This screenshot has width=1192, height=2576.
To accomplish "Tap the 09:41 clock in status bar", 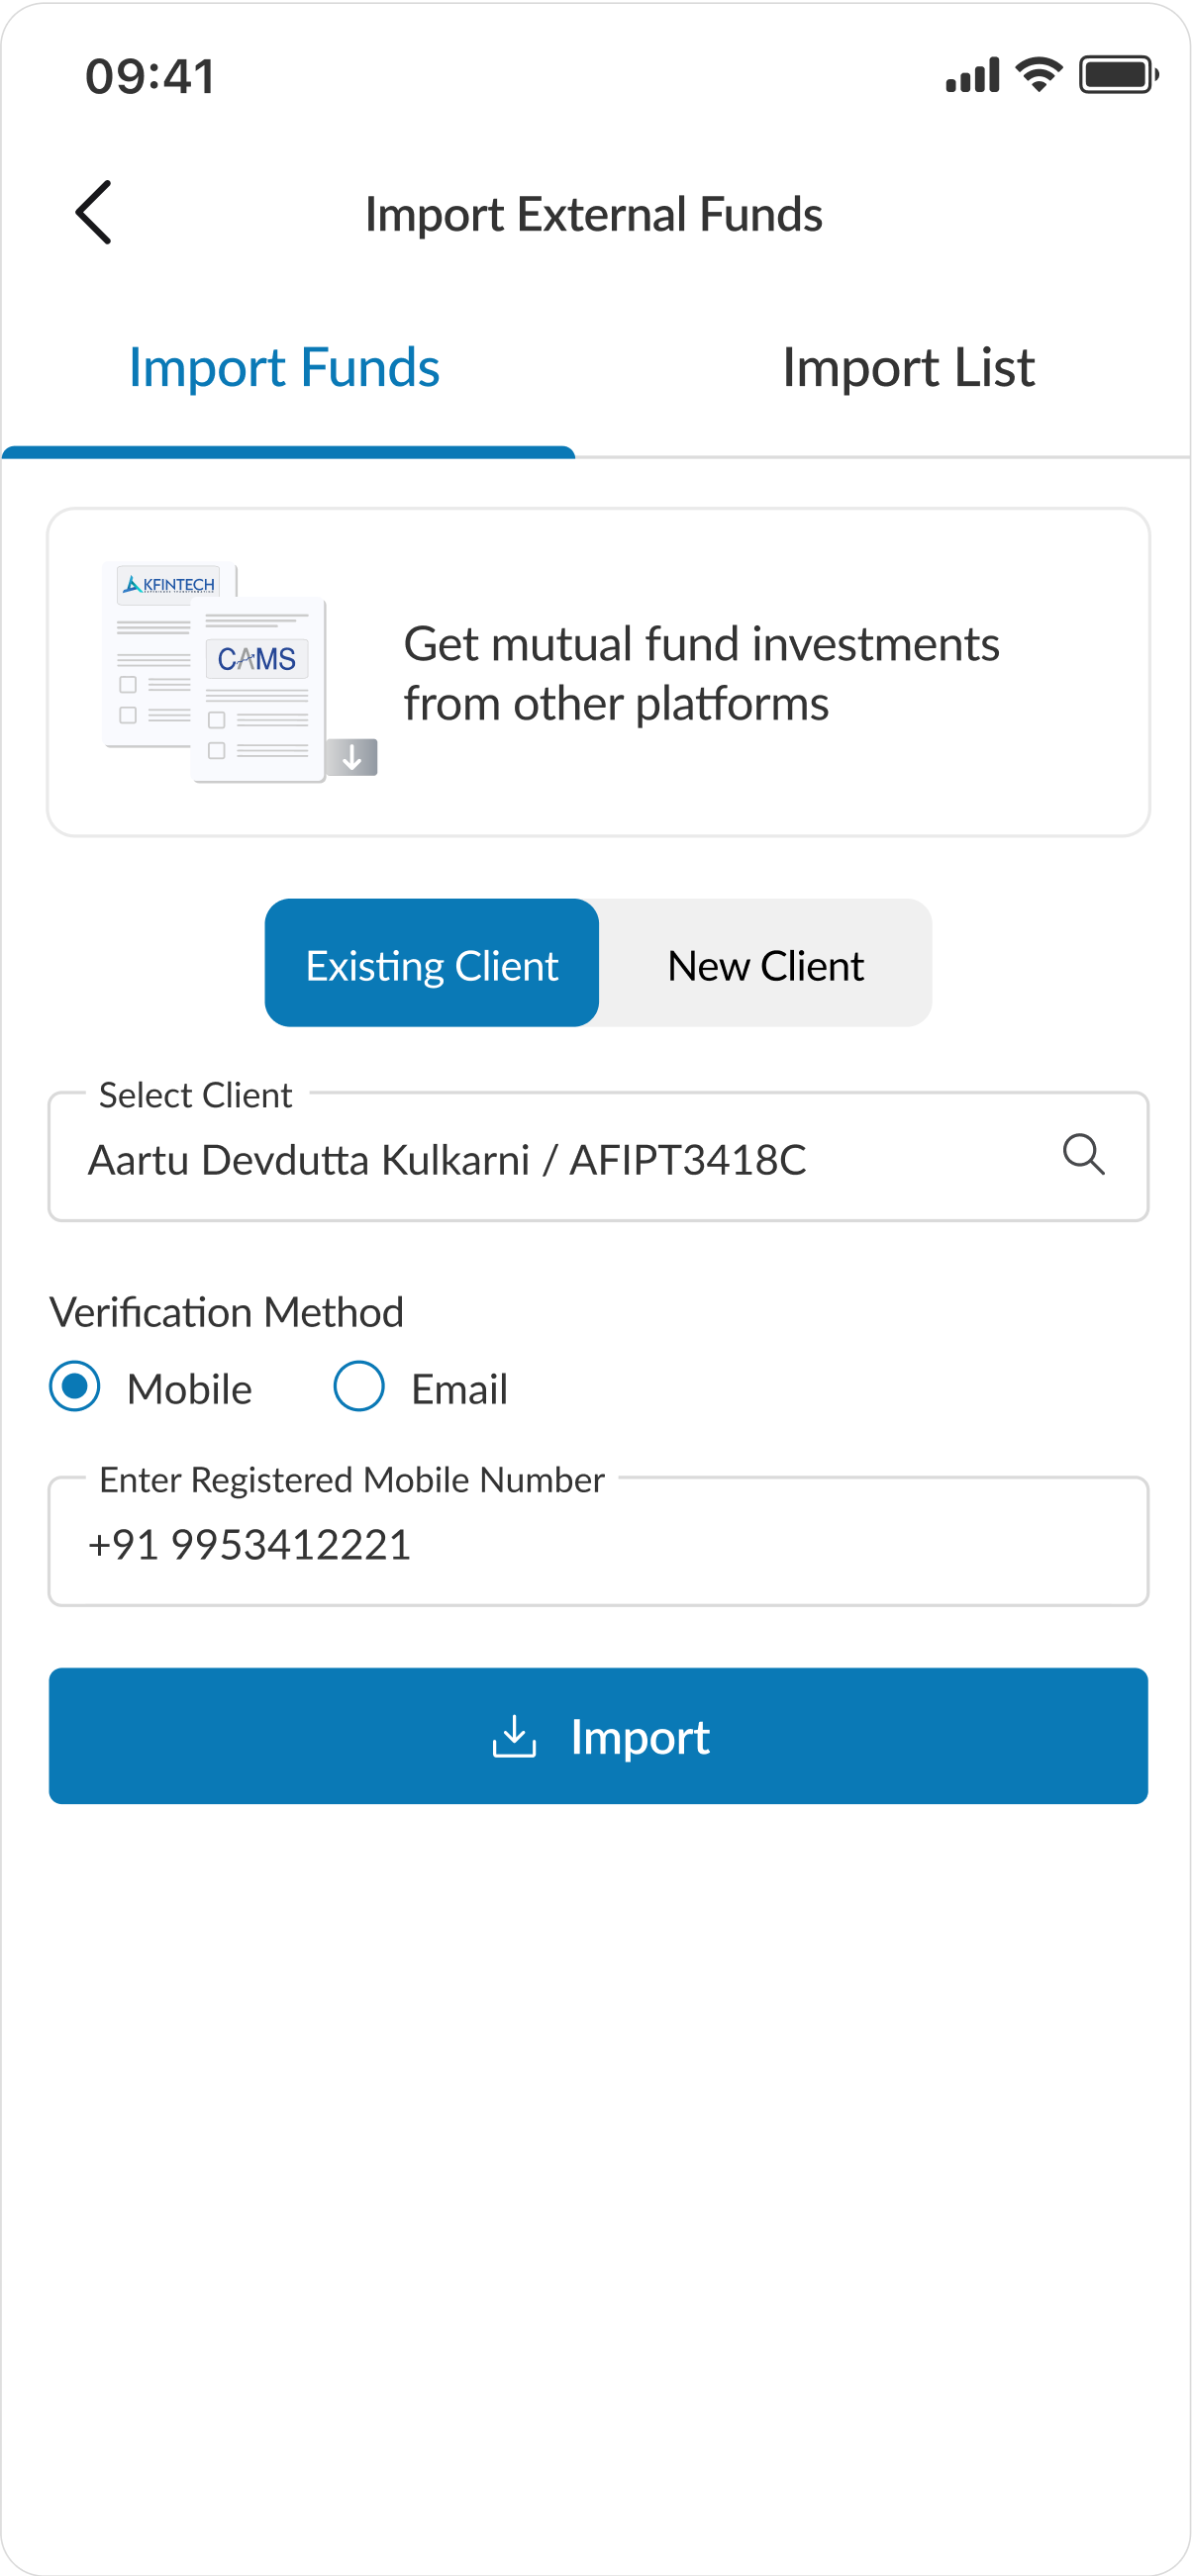I will pyautogui.click(x=150, y=77).
